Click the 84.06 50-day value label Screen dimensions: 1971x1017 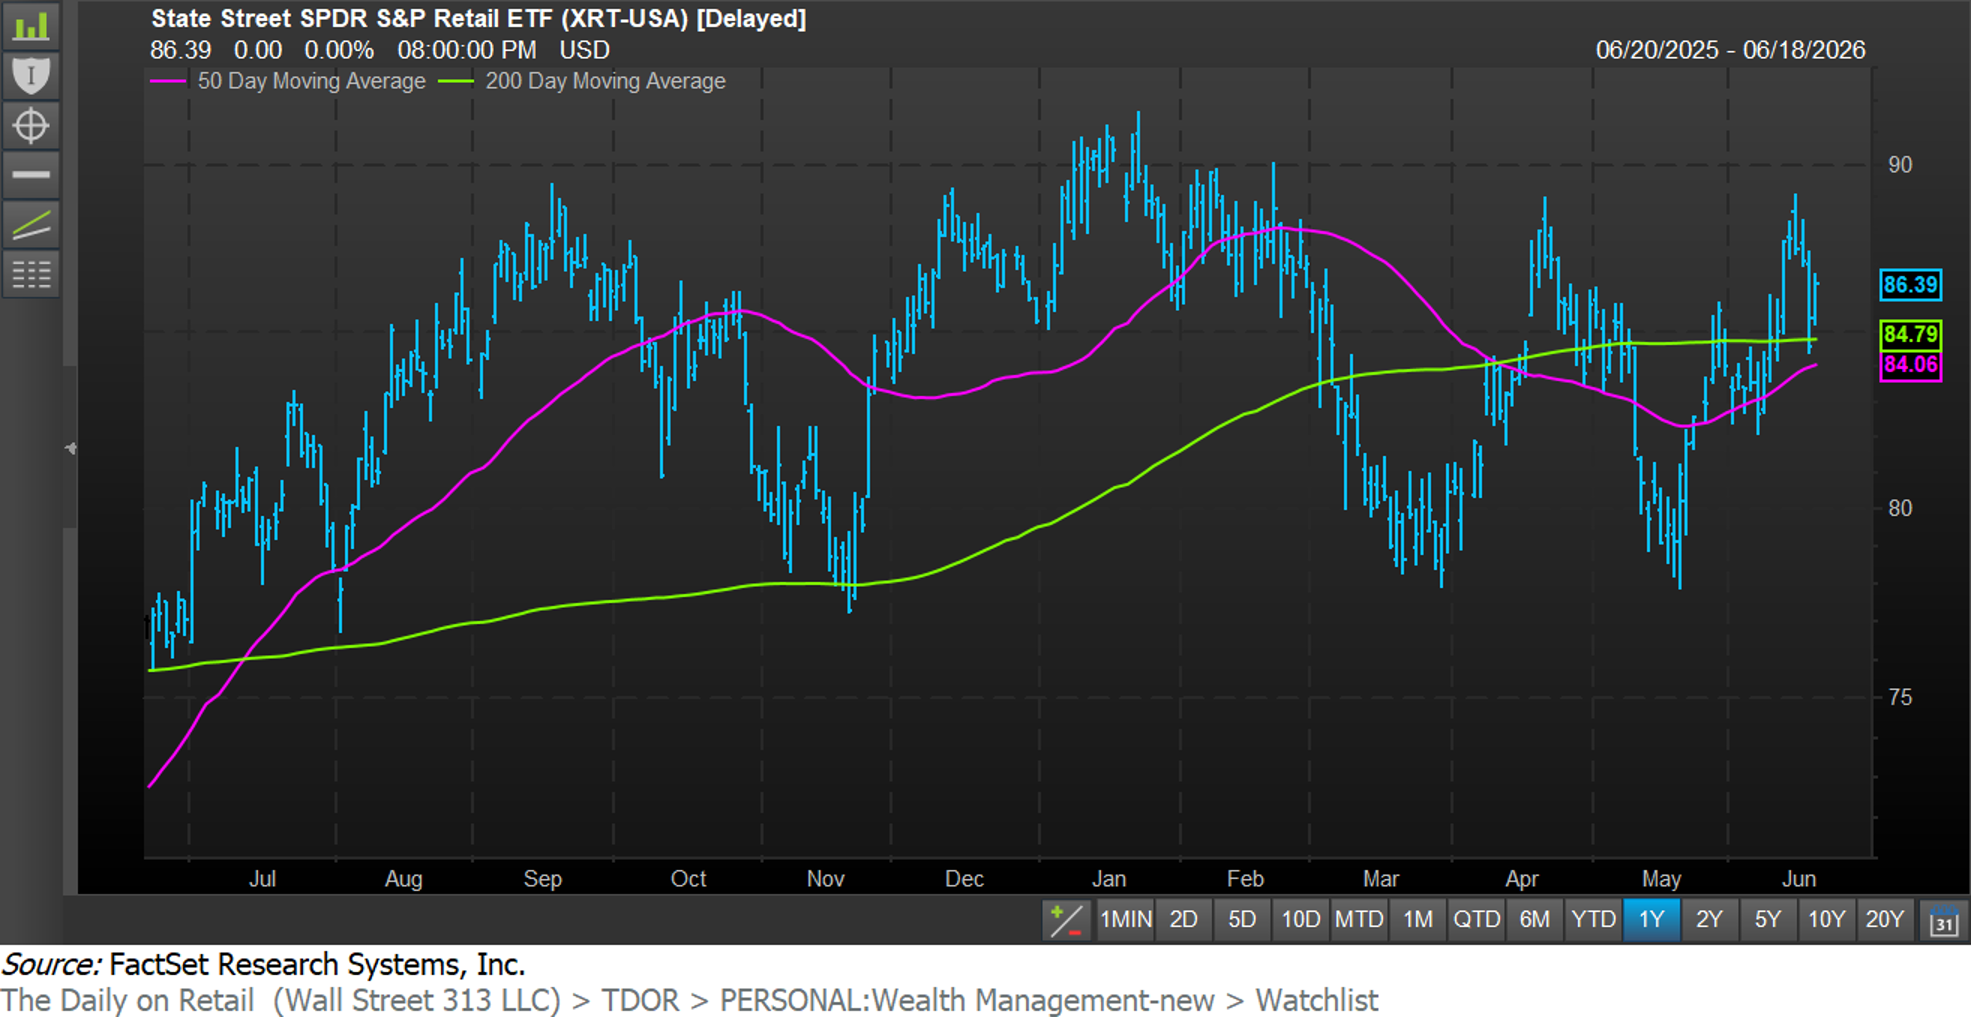pos(1910,365)
